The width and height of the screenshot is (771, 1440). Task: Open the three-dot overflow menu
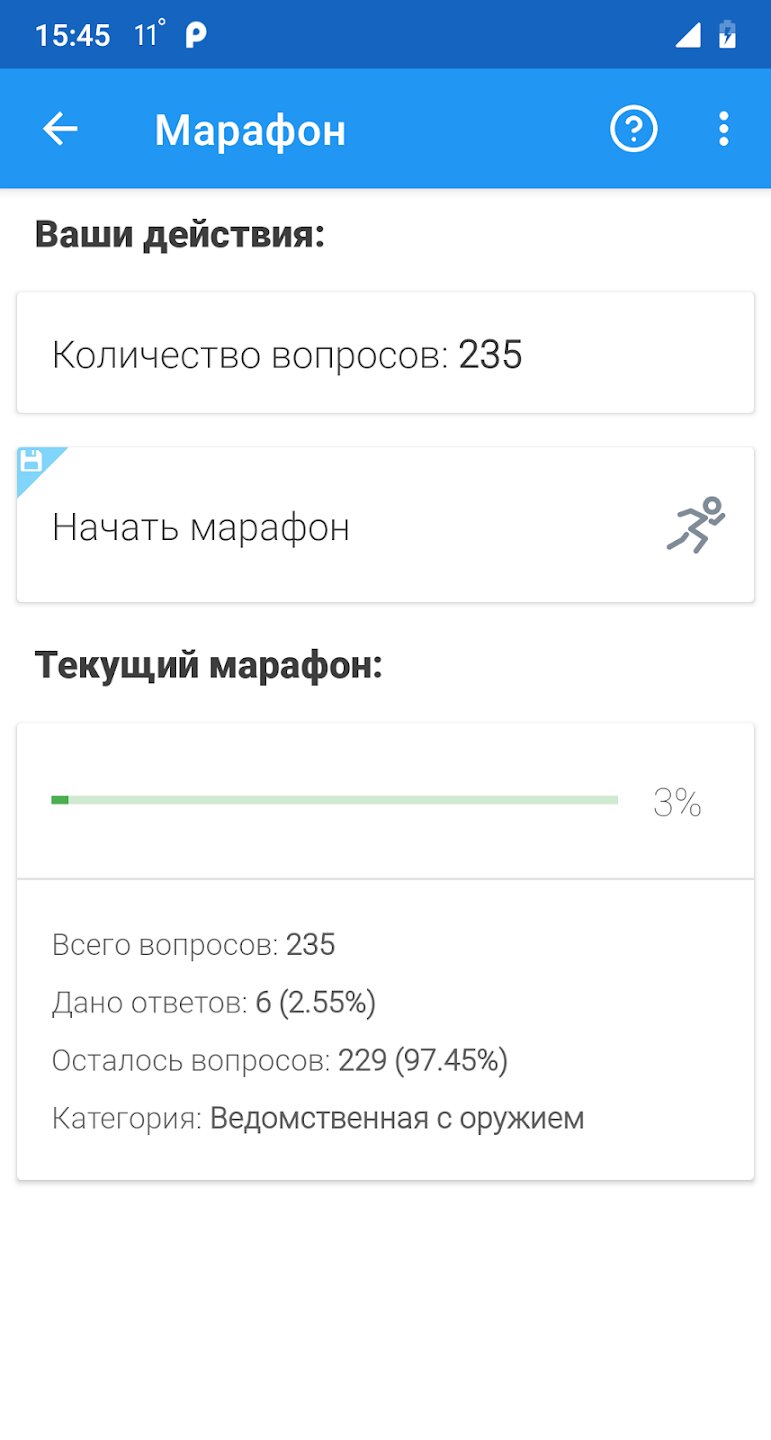(724, 129)
